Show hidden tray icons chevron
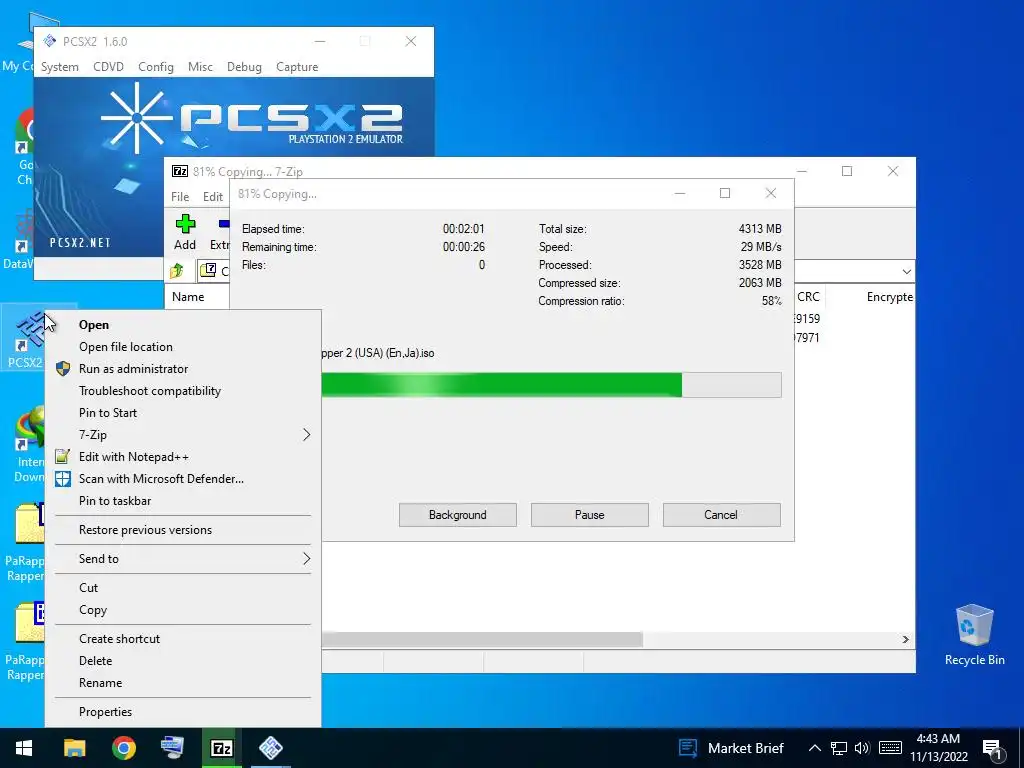The width and height of the screenshot is (1024, 768). point(814,748)
